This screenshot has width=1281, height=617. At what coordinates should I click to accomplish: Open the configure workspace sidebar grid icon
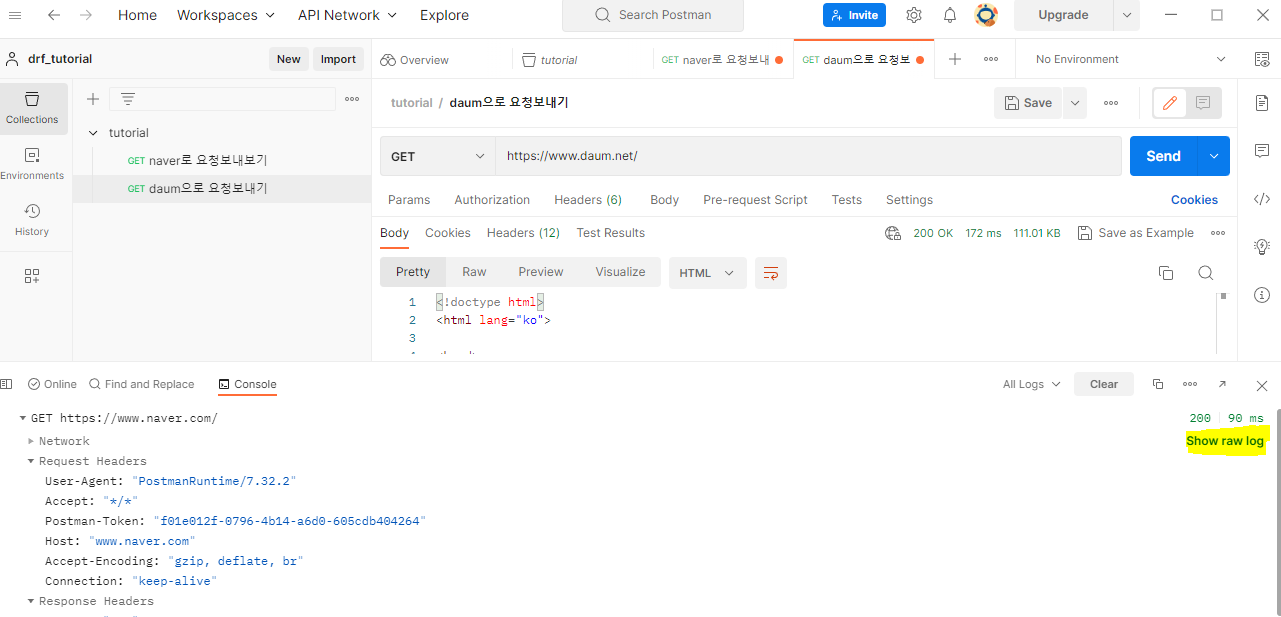[x=32, y=276]
